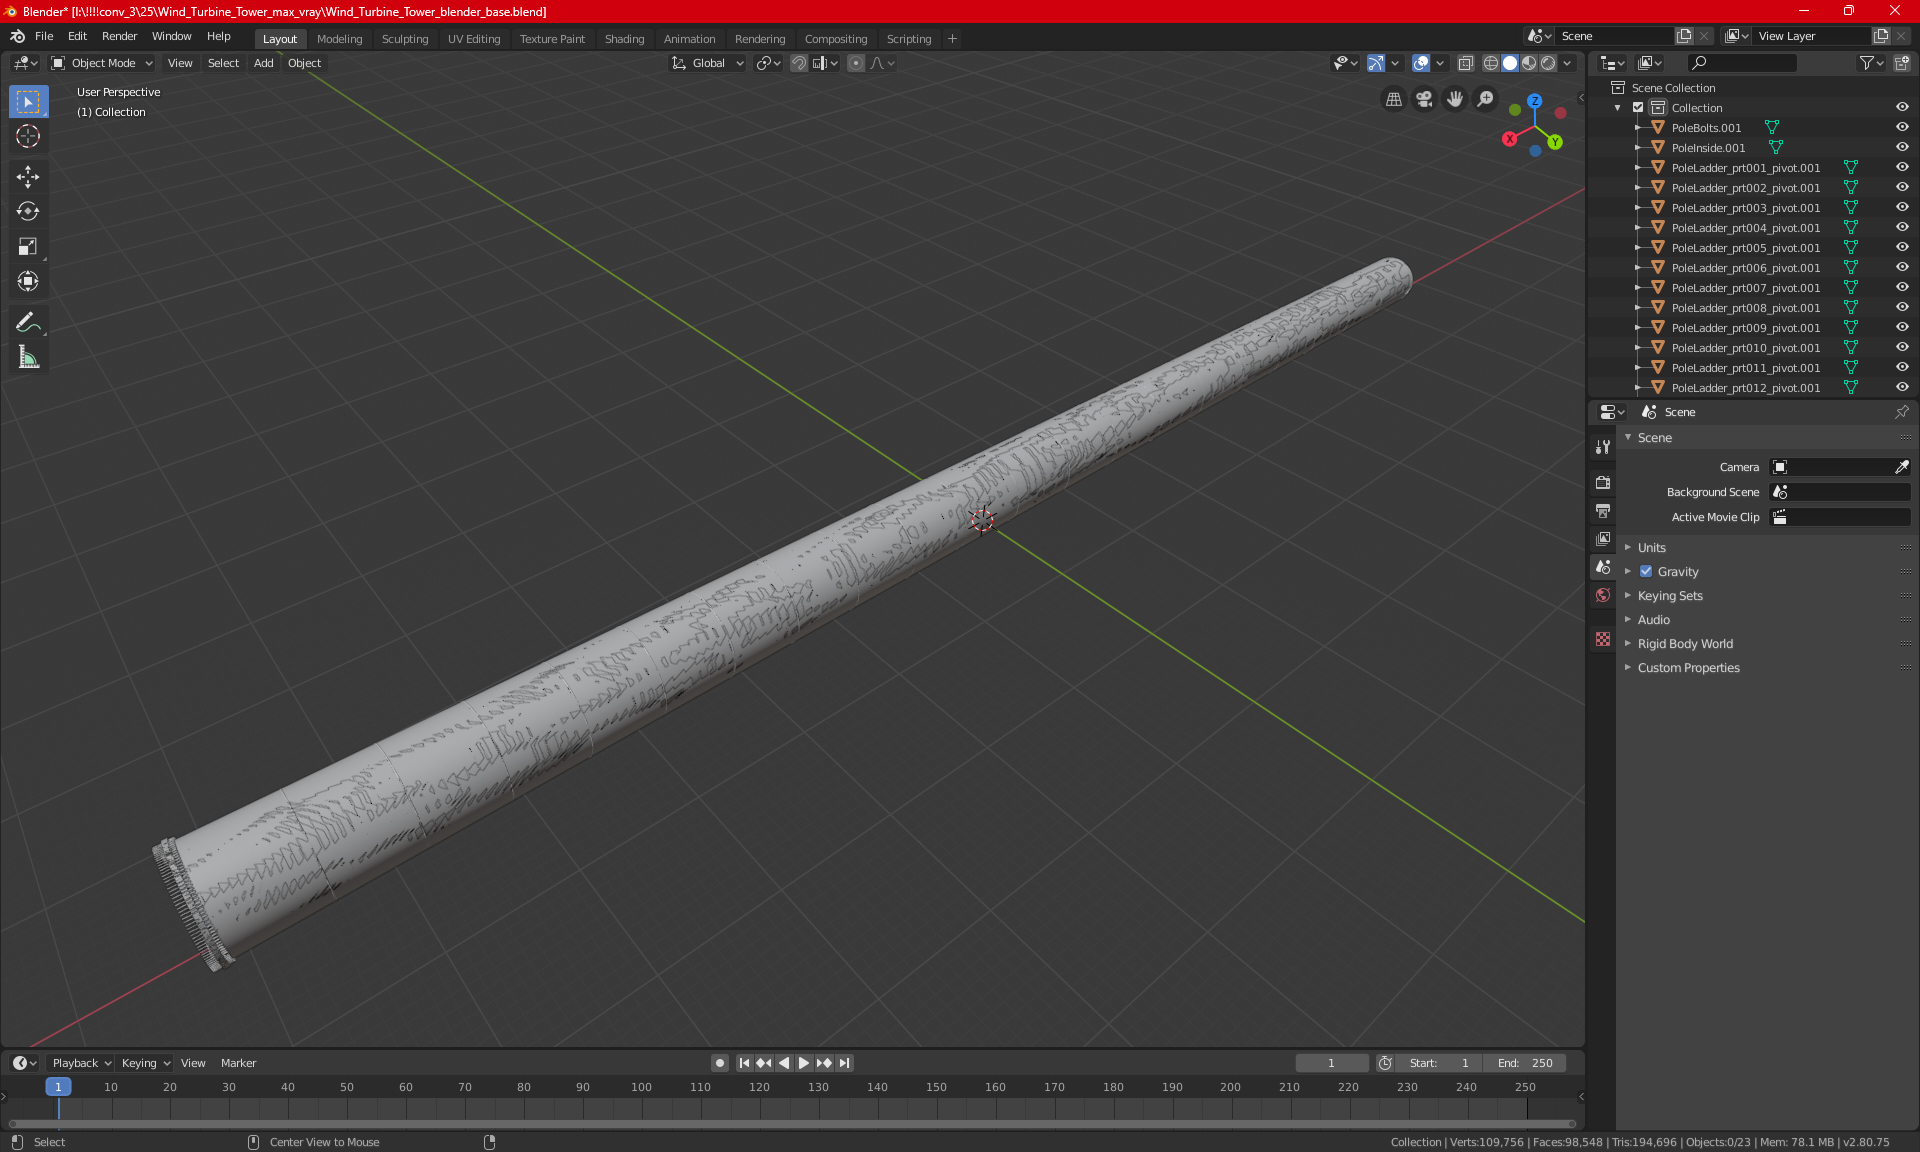The width and height of the screenshot is (1920, 1152).
Task: Uncheck the Gravity checkbox
Action: point(1646,572)
